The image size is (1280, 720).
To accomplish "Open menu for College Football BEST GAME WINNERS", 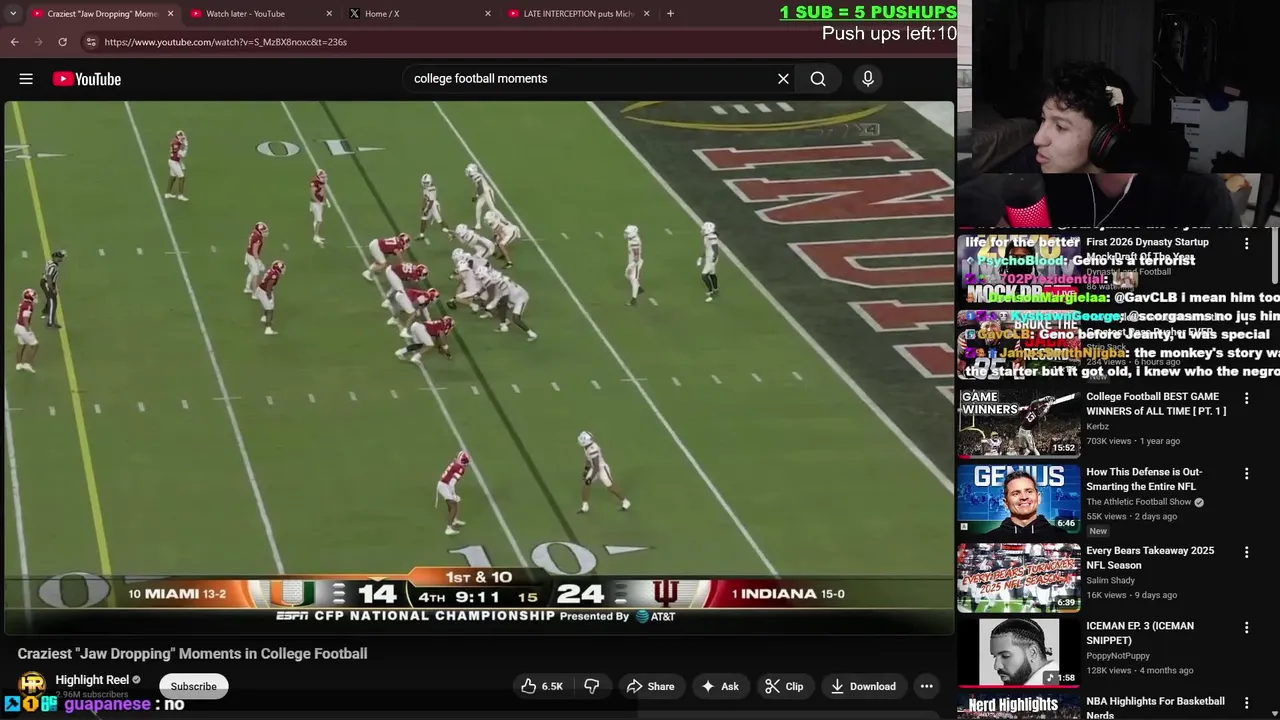I will 1246,398.
